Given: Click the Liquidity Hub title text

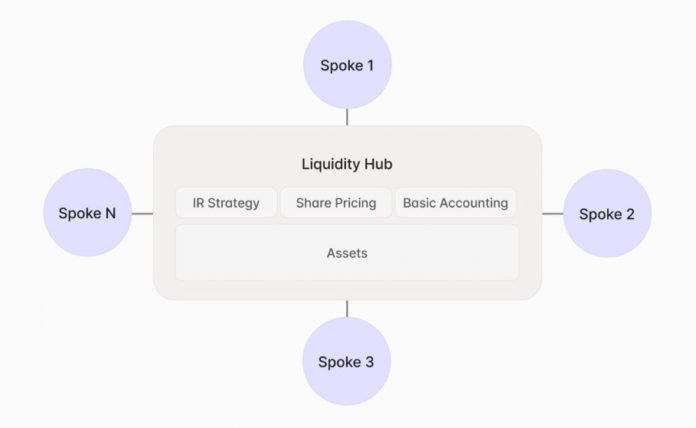Looking at the screenshot, I should point(347,164).
